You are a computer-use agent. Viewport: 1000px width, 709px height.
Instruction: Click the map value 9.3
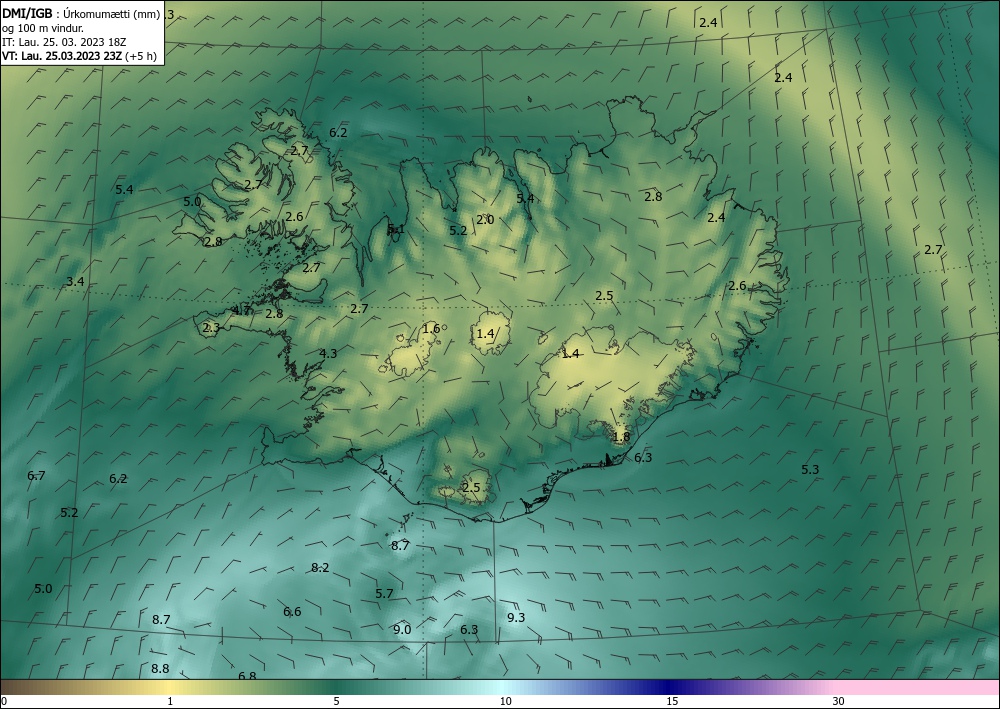pyautogui.click(x=516, y=618)
